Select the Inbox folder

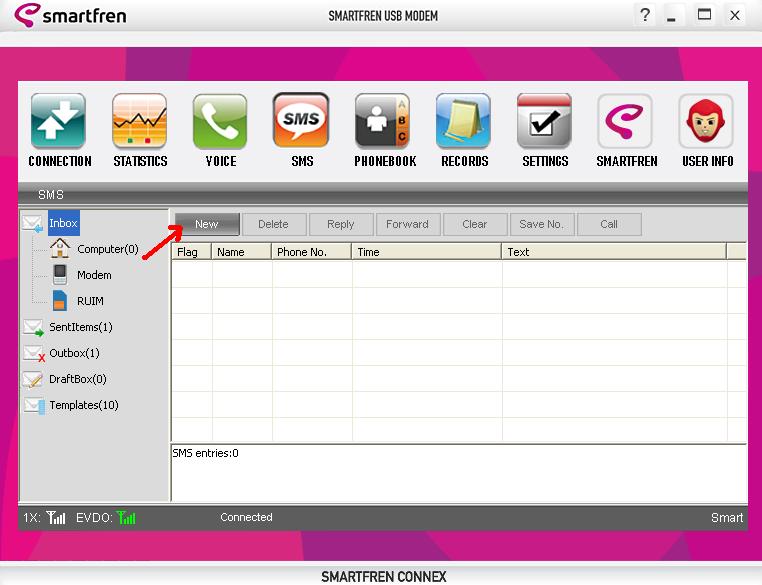64,223
